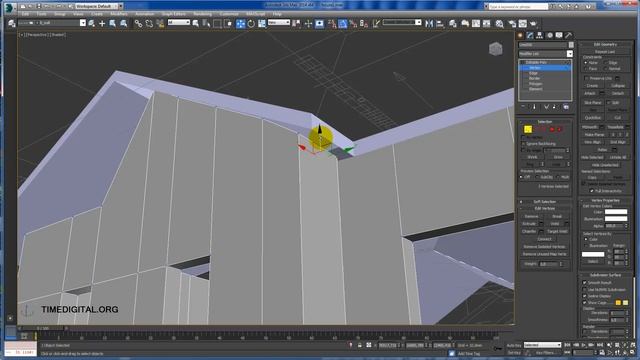Click the Mirror tool icon
Image resolution: width=640 pixels, height=360 pixels.
429,23
